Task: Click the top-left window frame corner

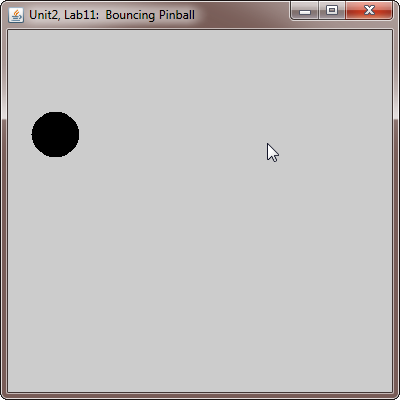Action: 3,3
